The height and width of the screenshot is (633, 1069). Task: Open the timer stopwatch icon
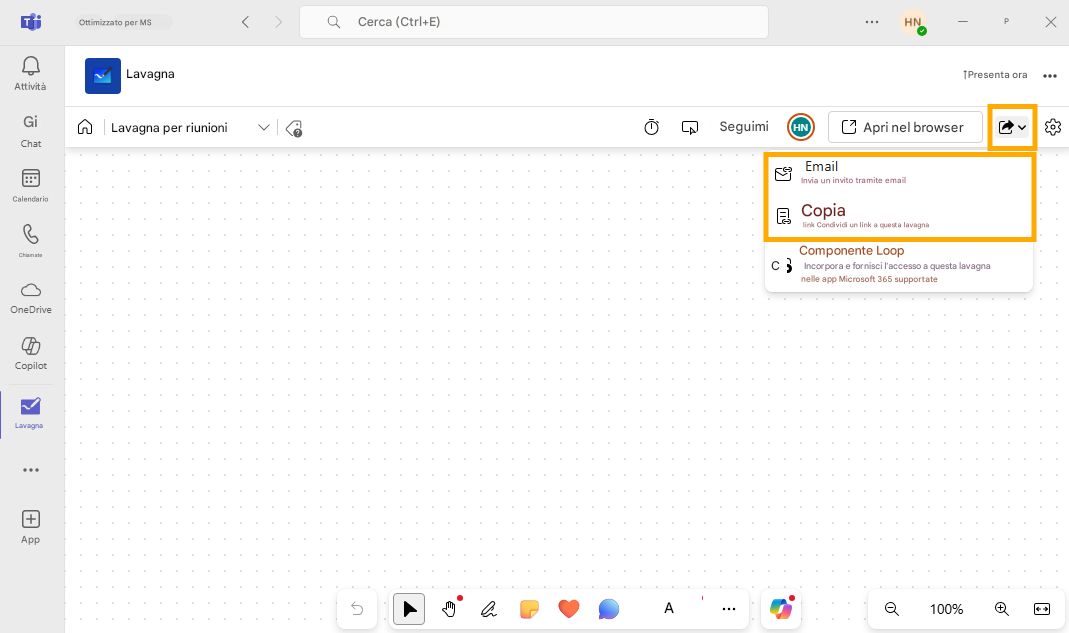tap(652, 127)
